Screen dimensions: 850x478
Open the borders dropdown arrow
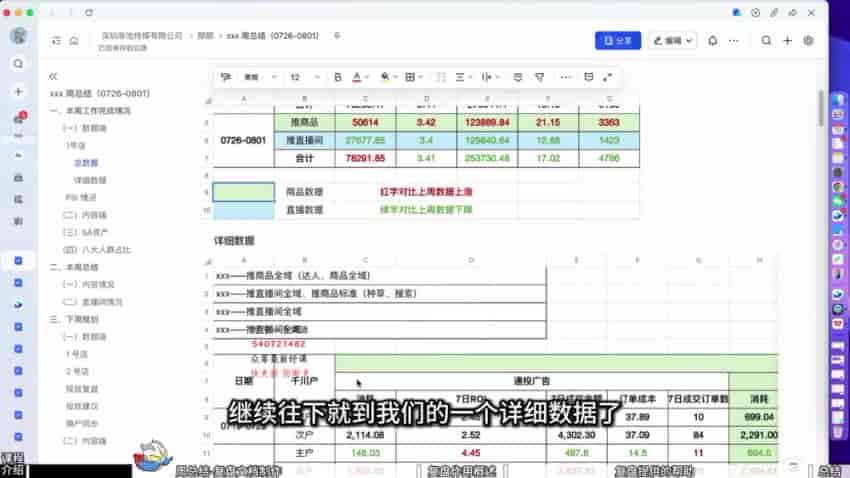pyautogui.click(x=421, y=77)
